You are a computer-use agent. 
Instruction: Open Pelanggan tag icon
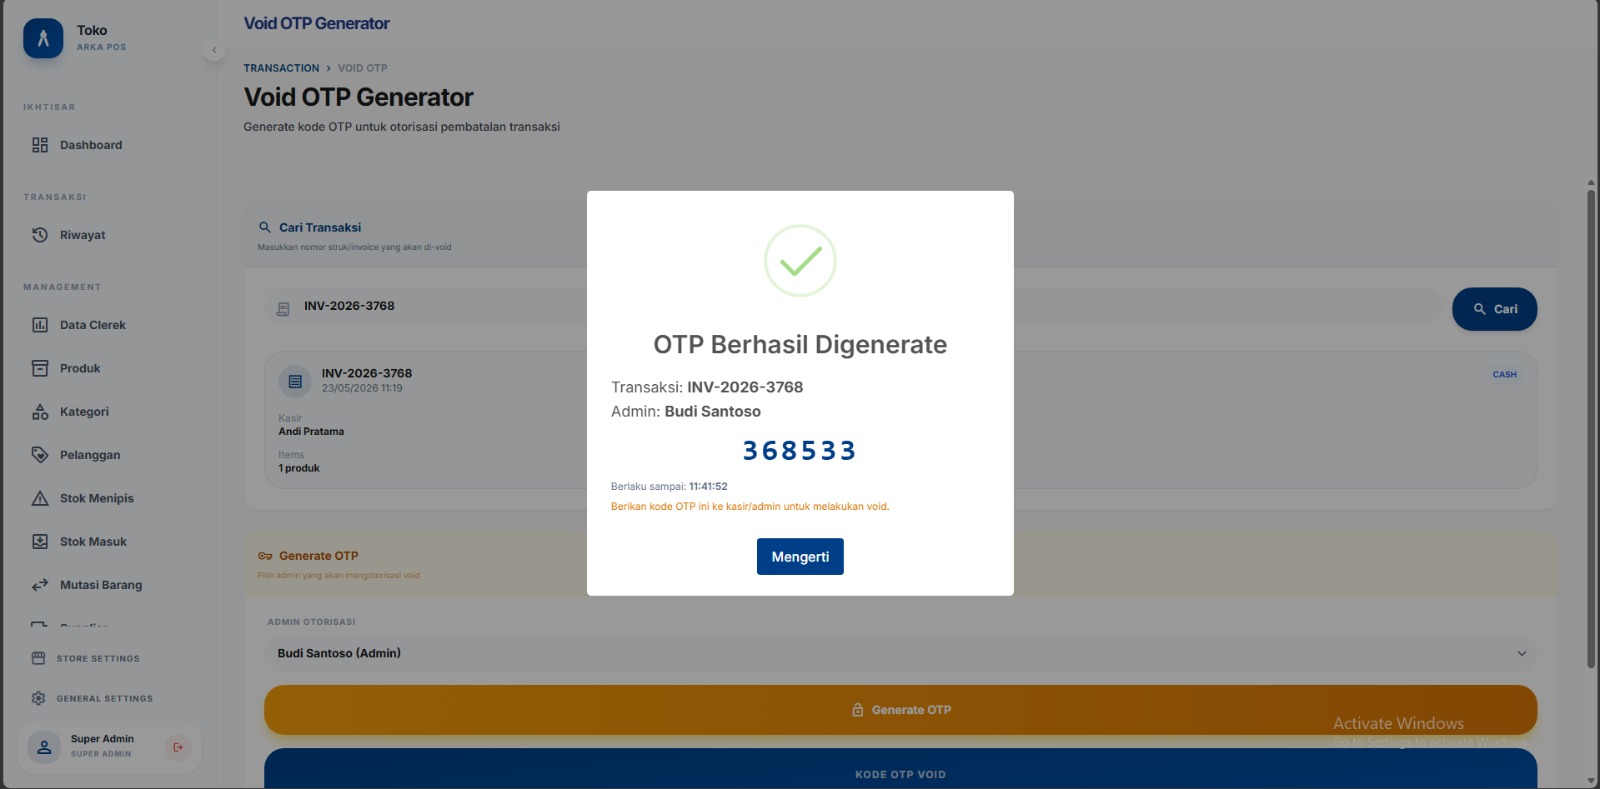(x=40, y=455)
